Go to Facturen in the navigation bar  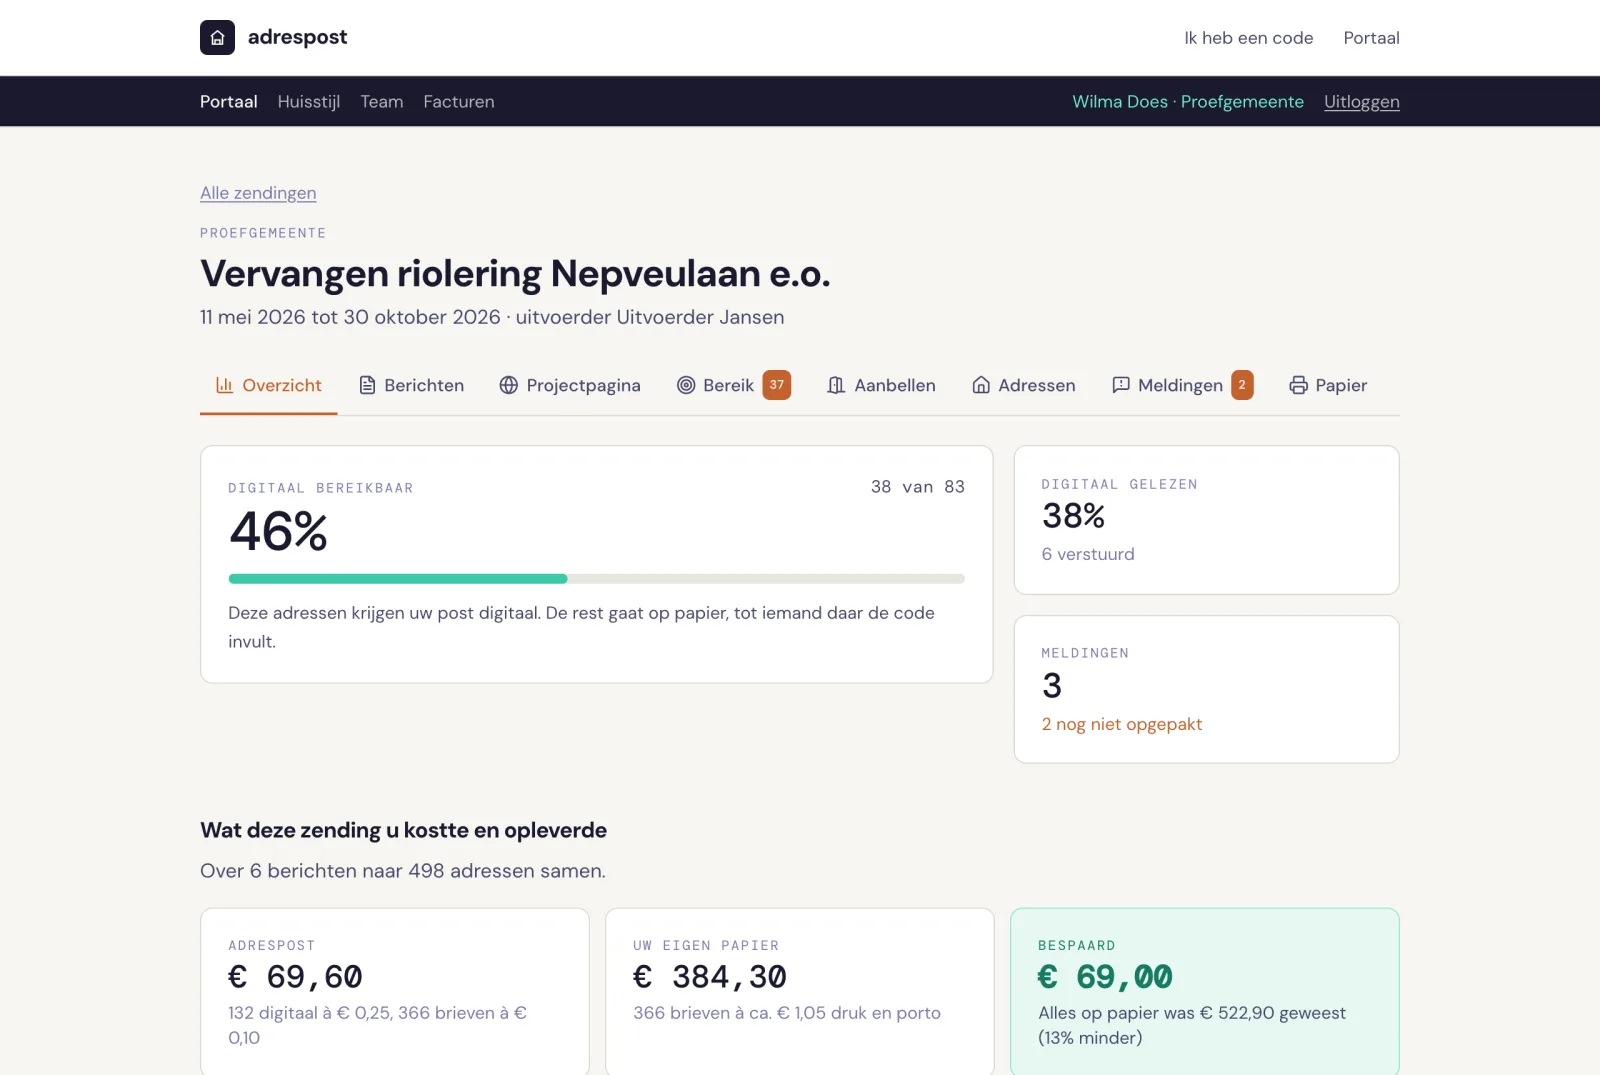click(x=459, y=102)
